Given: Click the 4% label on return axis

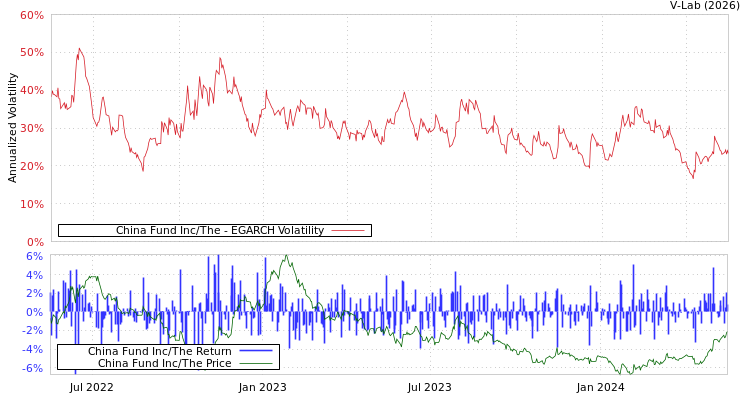Looking at the screenshot, I should click(34, 276).
